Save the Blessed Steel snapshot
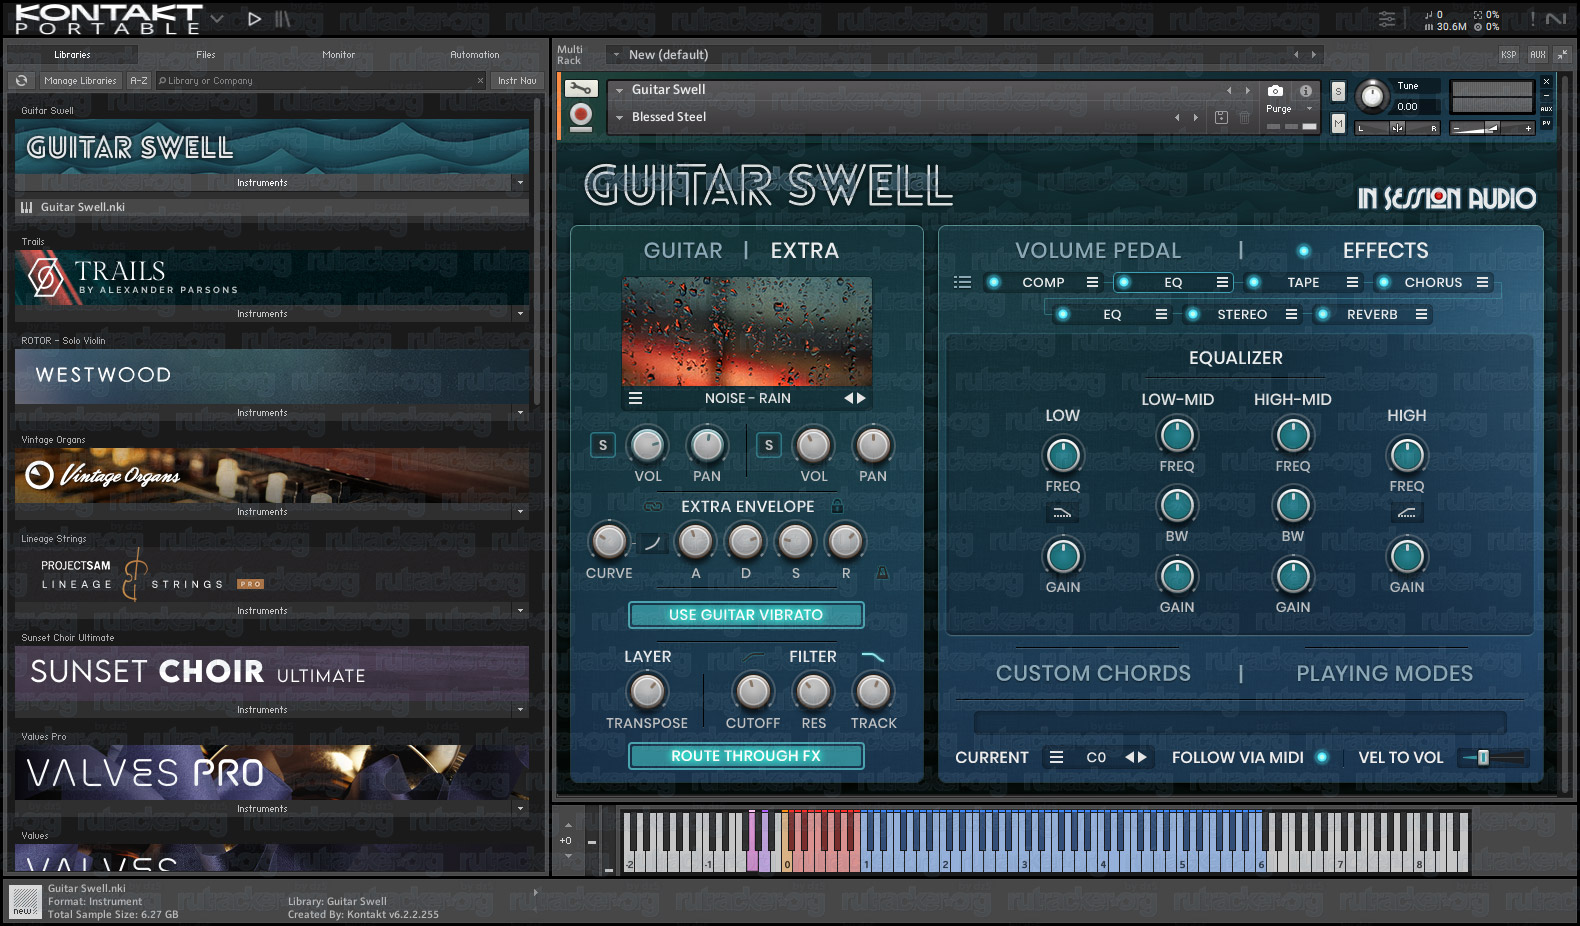Viewport: 1580px width, 926px height. pyautogui.click(x=1221, y=118)
